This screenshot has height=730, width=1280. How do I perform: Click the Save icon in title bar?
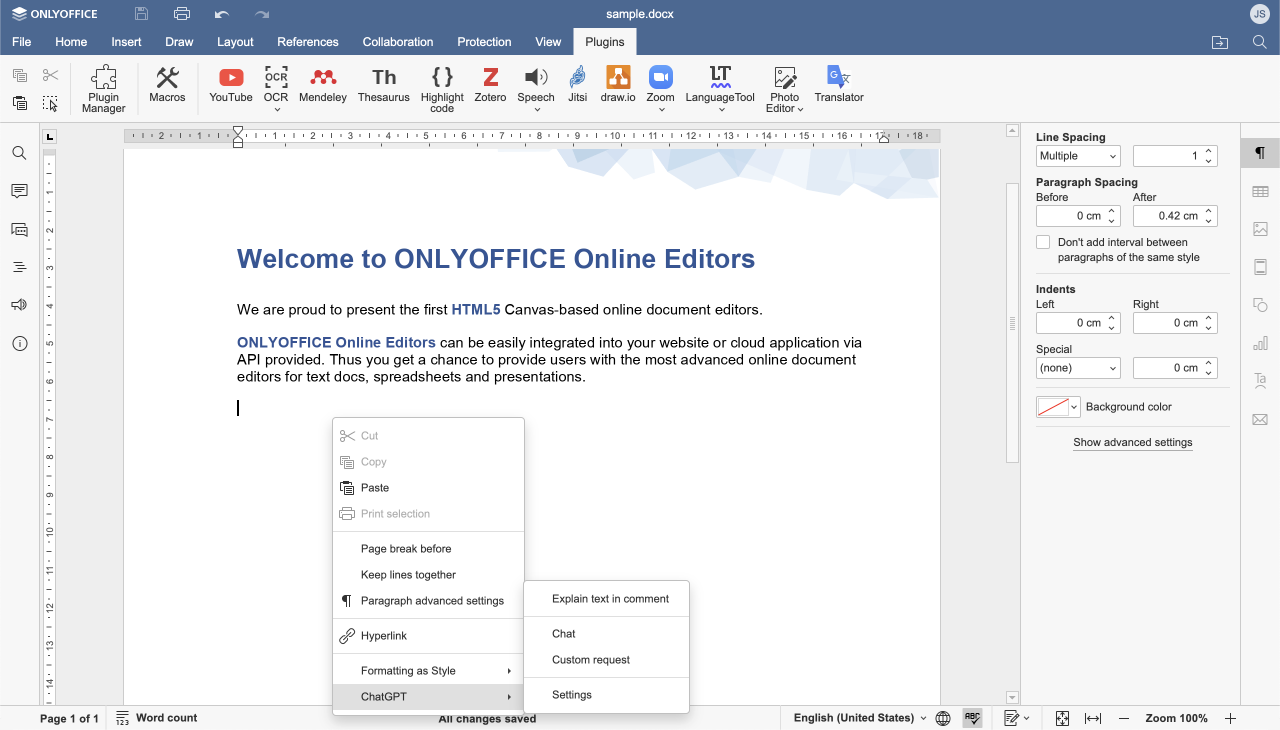click(142, 14)
